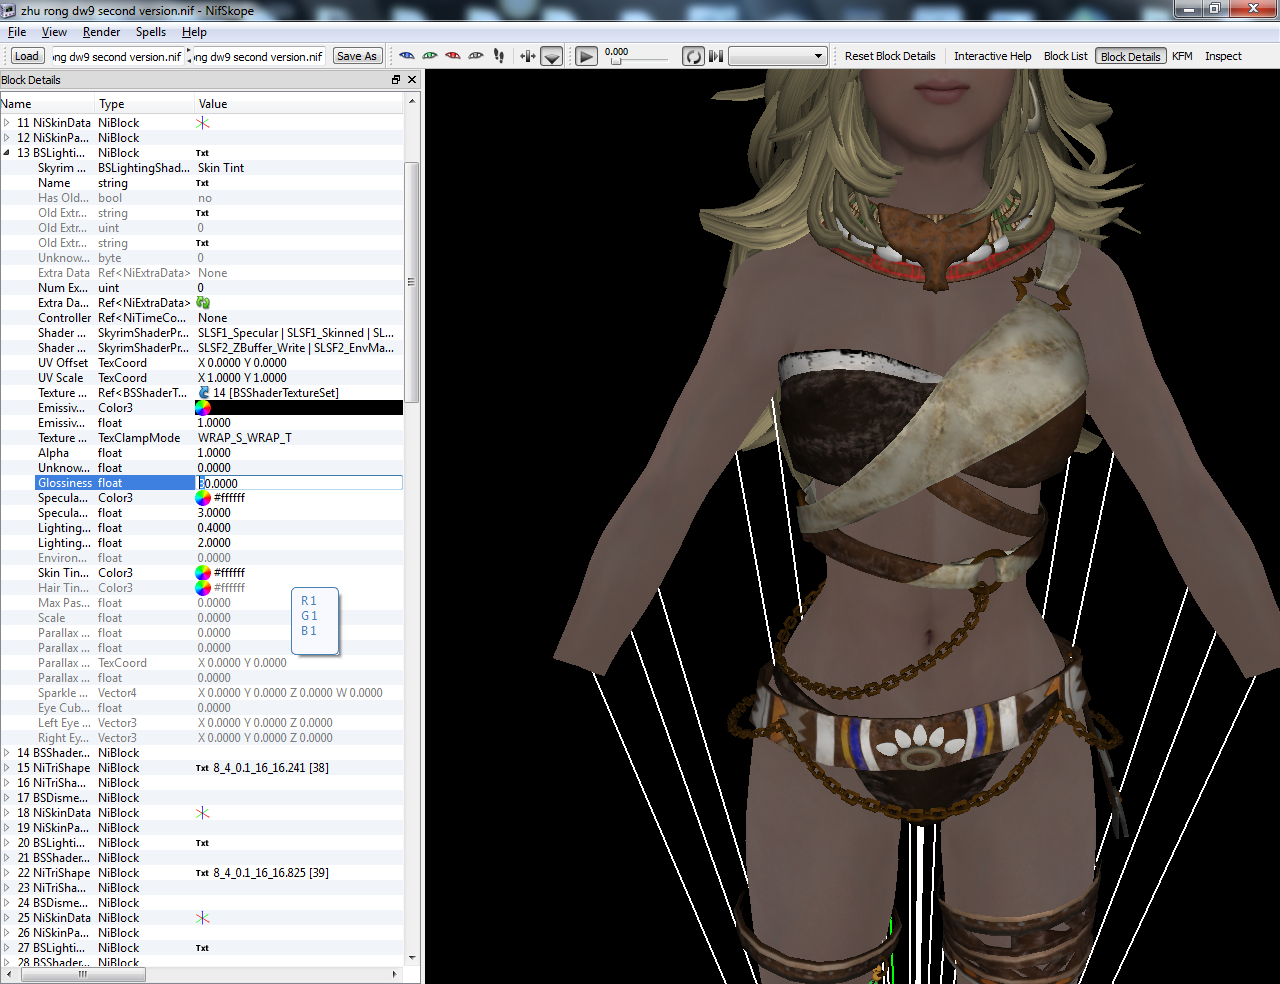Click the animation switch icon

716,56
